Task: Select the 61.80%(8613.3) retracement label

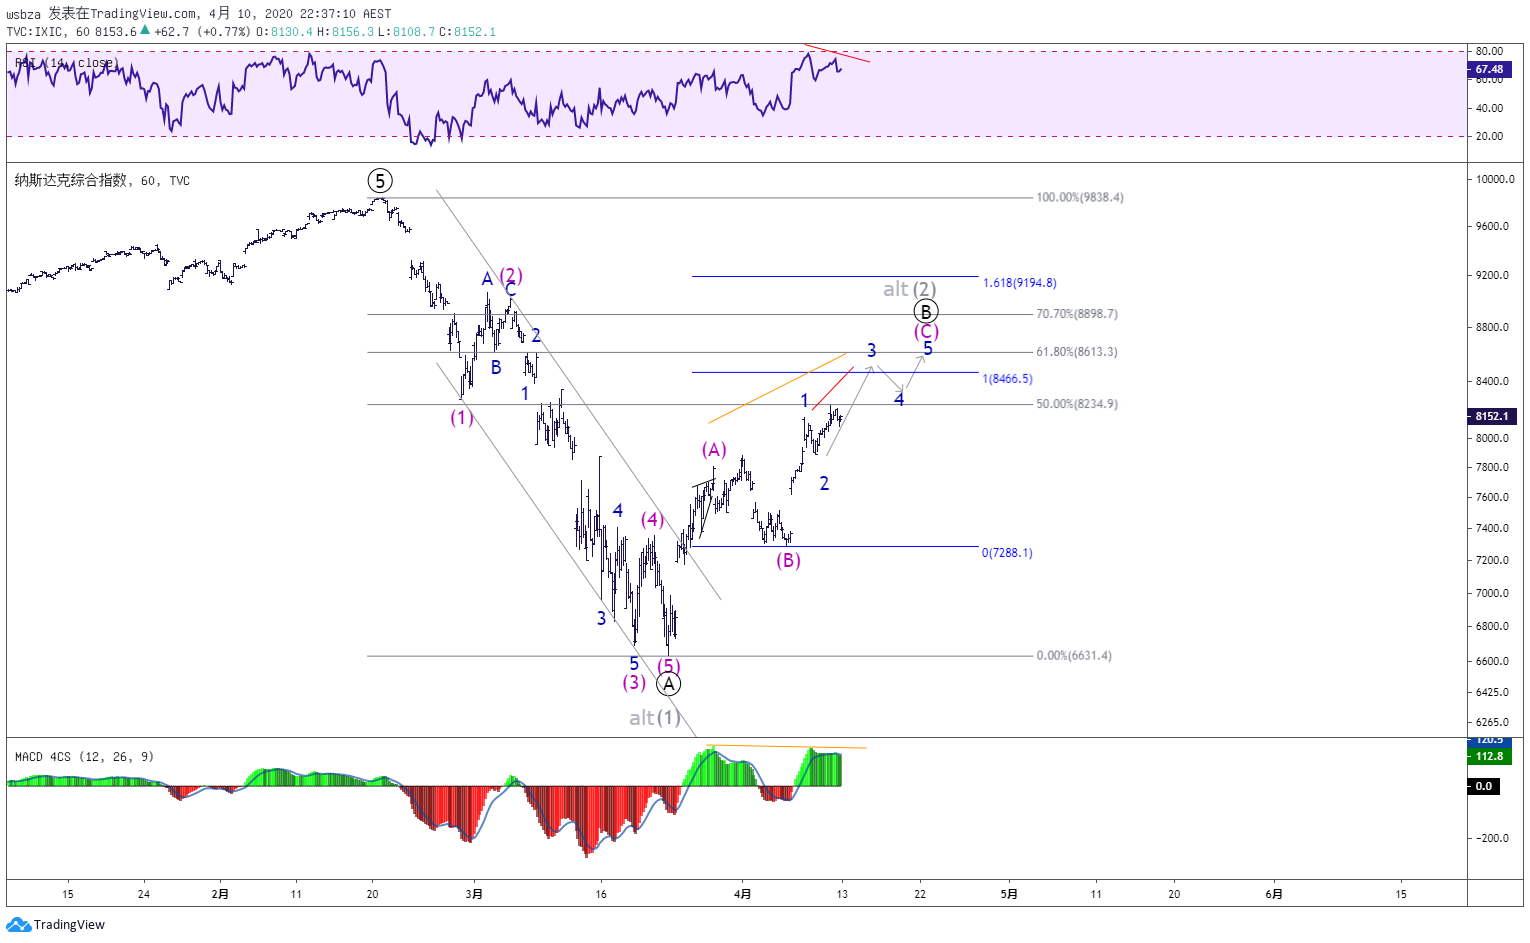Action: click(x=1077, y=352)
